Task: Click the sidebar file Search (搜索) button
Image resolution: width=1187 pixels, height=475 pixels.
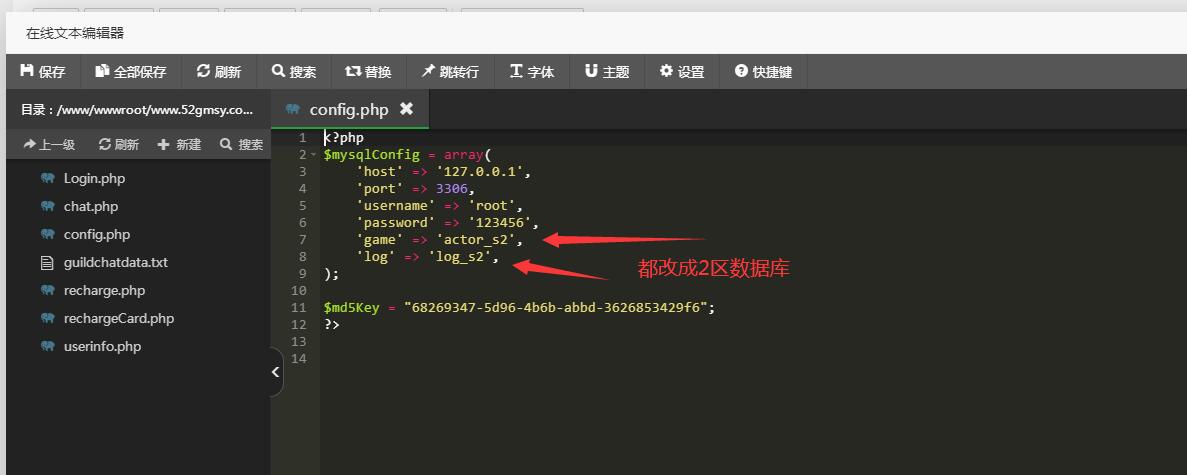Action: pos(241,145)
